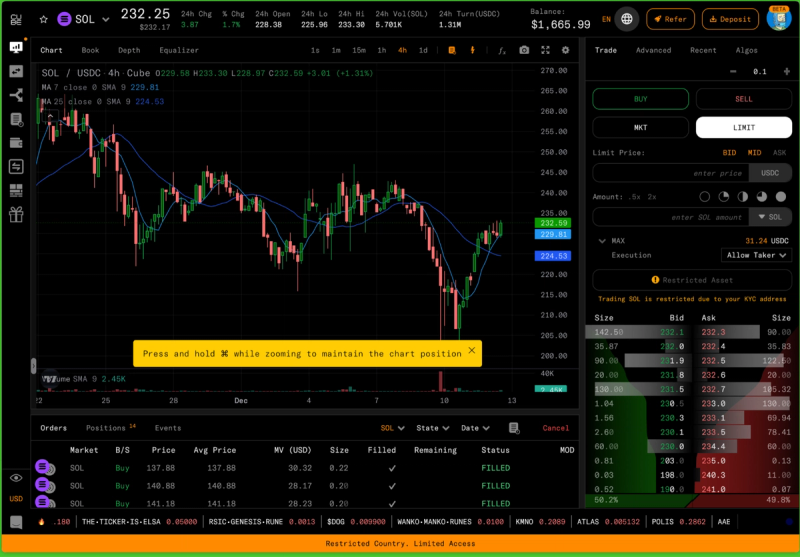The image size is (800, 557).
Task: Open the chart view sidebar icon
Action: [16, 47]
